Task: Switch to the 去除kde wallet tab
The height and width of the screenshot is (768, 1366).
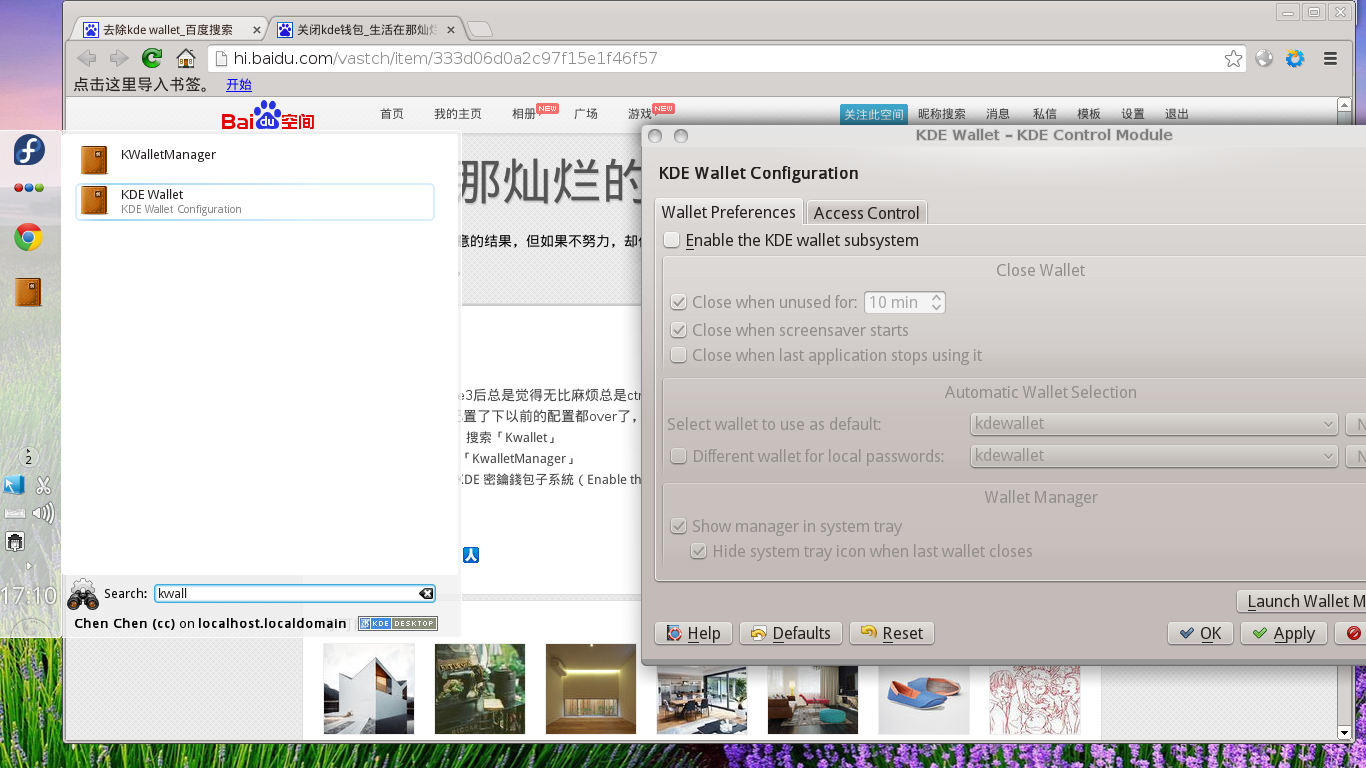Action: (x=172, y=30)
